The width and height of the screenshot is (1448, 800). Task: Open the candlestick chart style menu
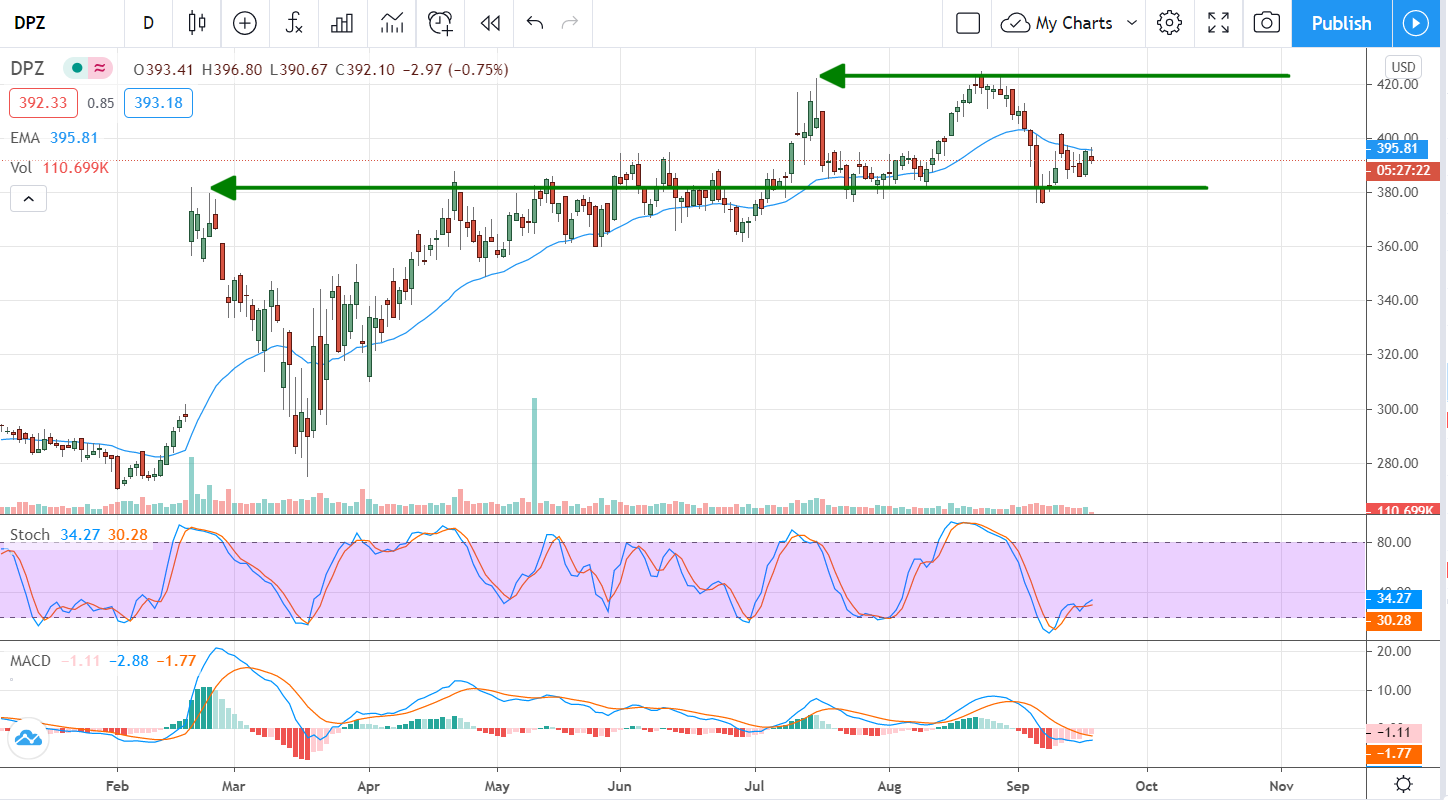pyautogui.click(x=196, y=23)
